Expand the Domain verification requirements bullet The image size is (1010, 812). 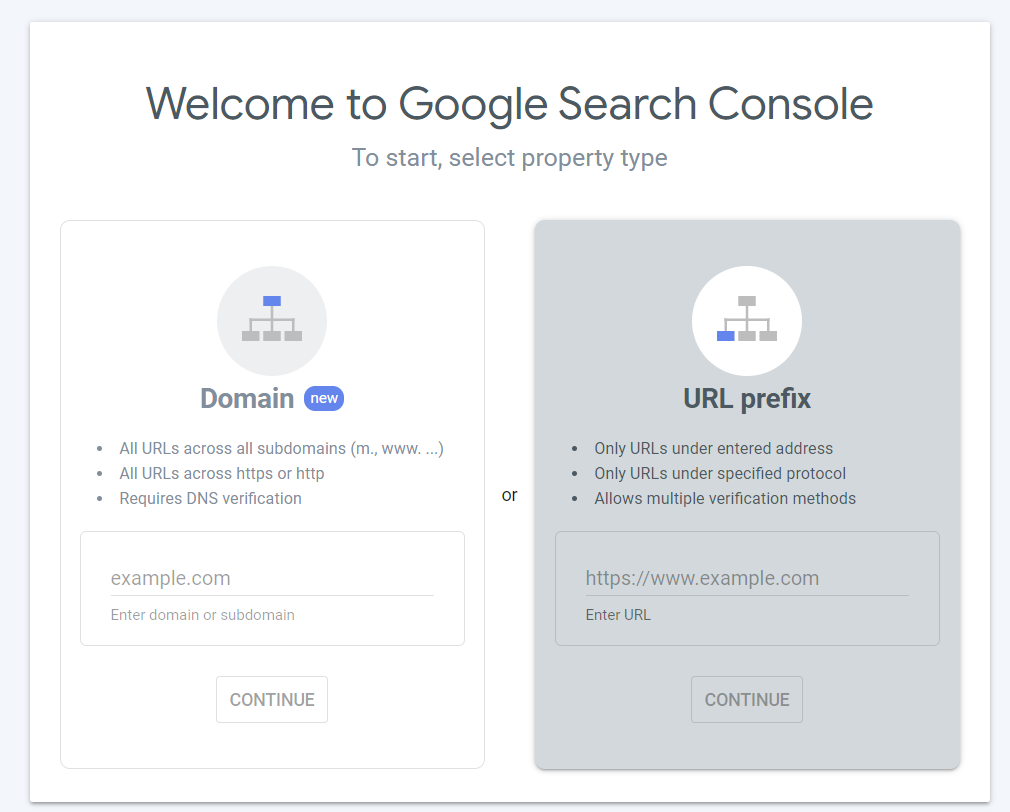pyautogui.click(x=210, y=498)
